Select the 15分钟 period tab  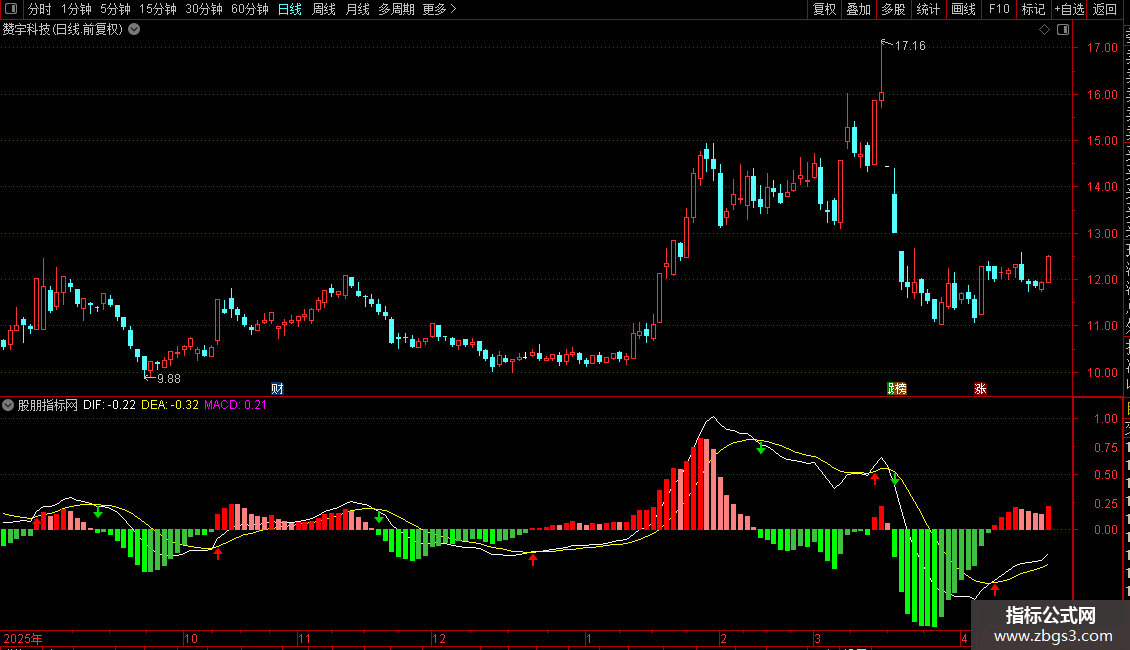(x=157, y=9)
